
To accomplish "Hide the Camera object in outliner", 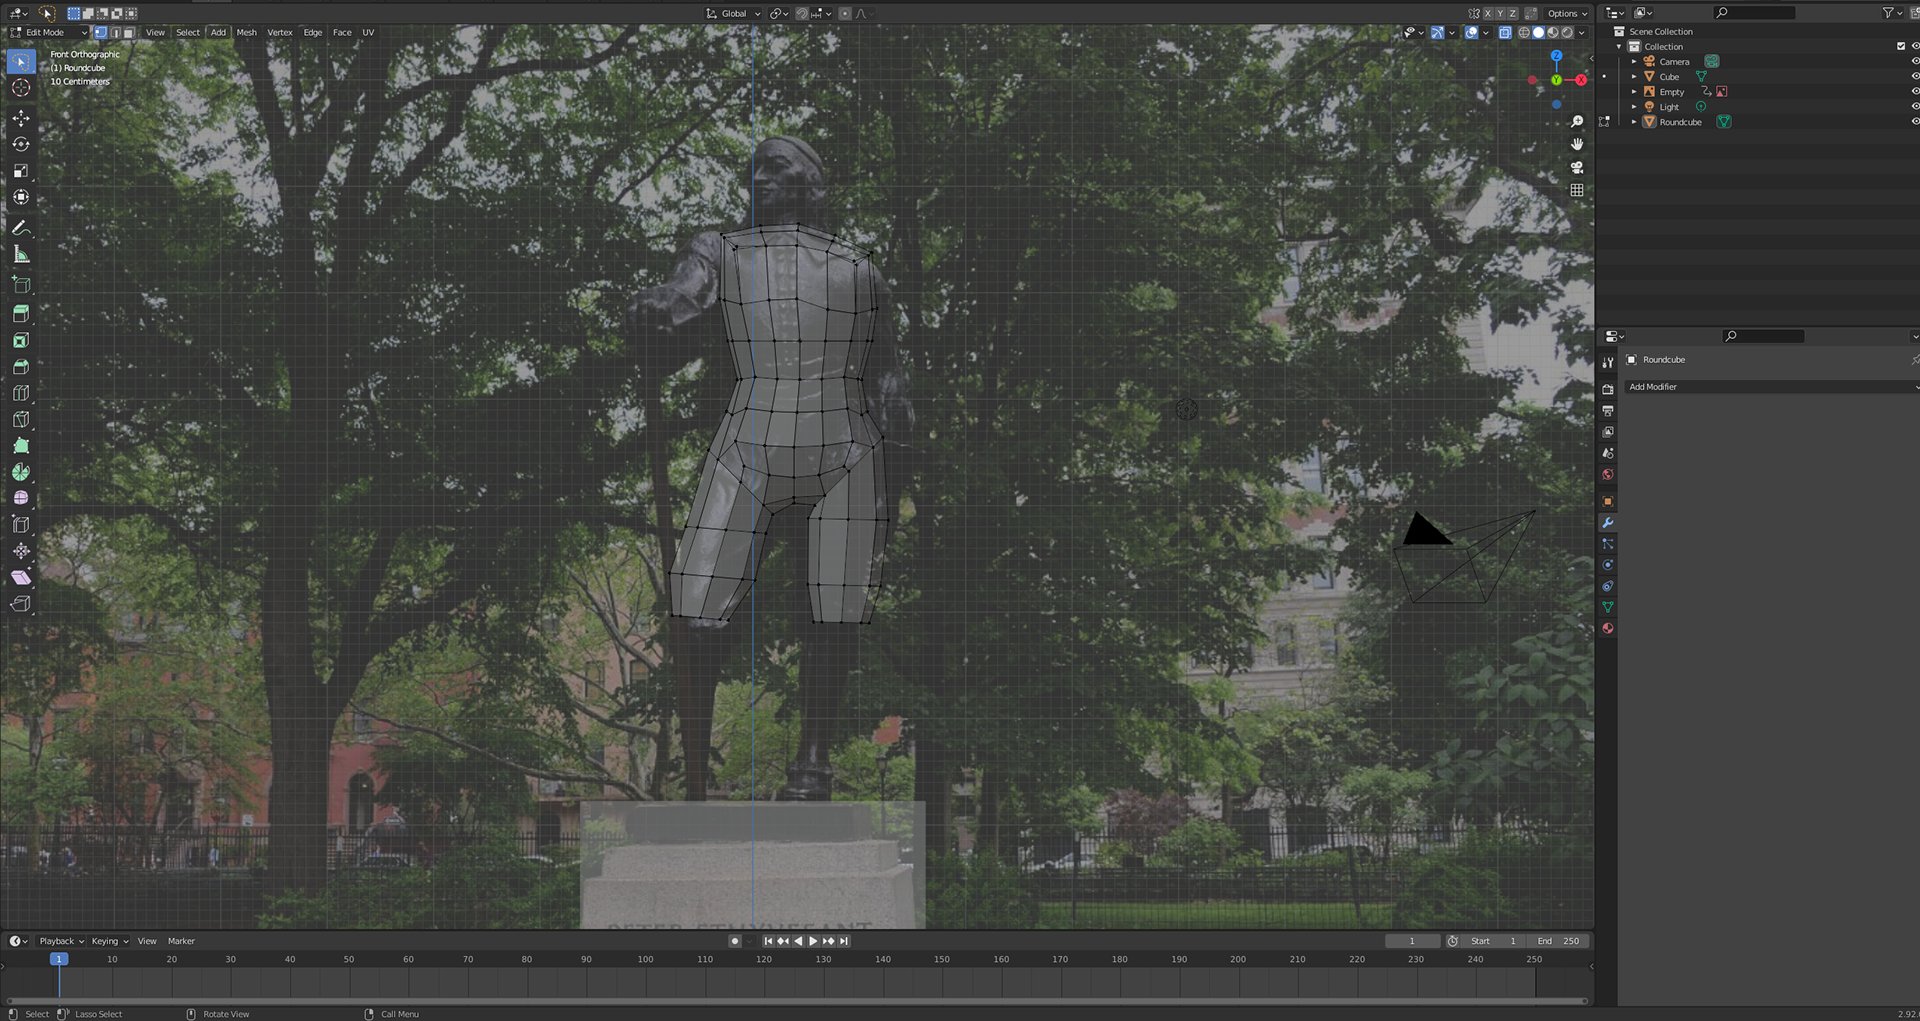I will point(1915,61).
